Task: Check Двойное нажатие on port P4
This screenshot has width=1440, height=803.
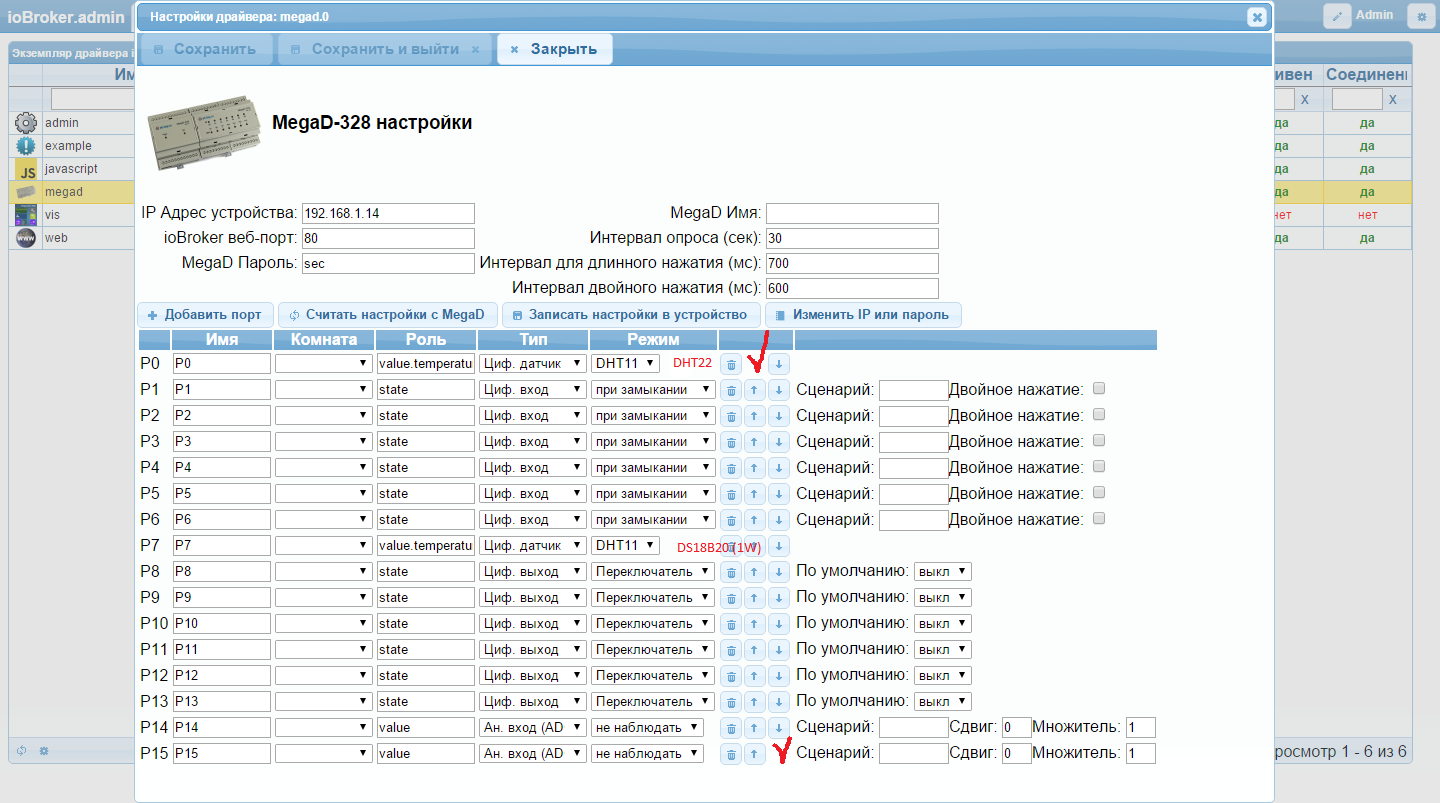Action: coord(1100,466)
